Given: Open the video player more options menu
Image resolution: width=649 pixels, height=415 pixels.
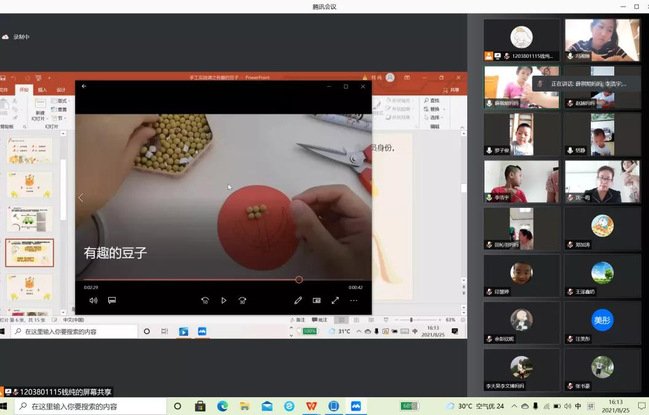Looking at the screenshot, I should [353, 300].
